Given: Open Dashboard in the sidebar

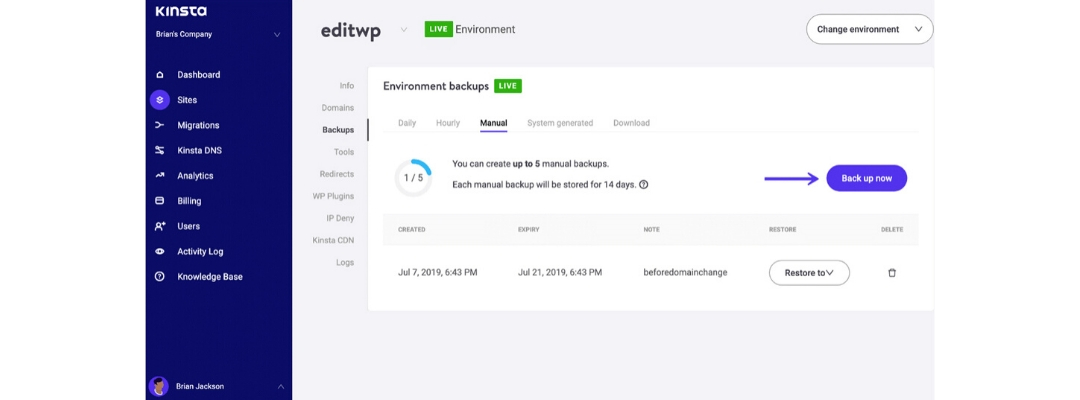Looking at the screenshot, I should click(x=198, y=75).
